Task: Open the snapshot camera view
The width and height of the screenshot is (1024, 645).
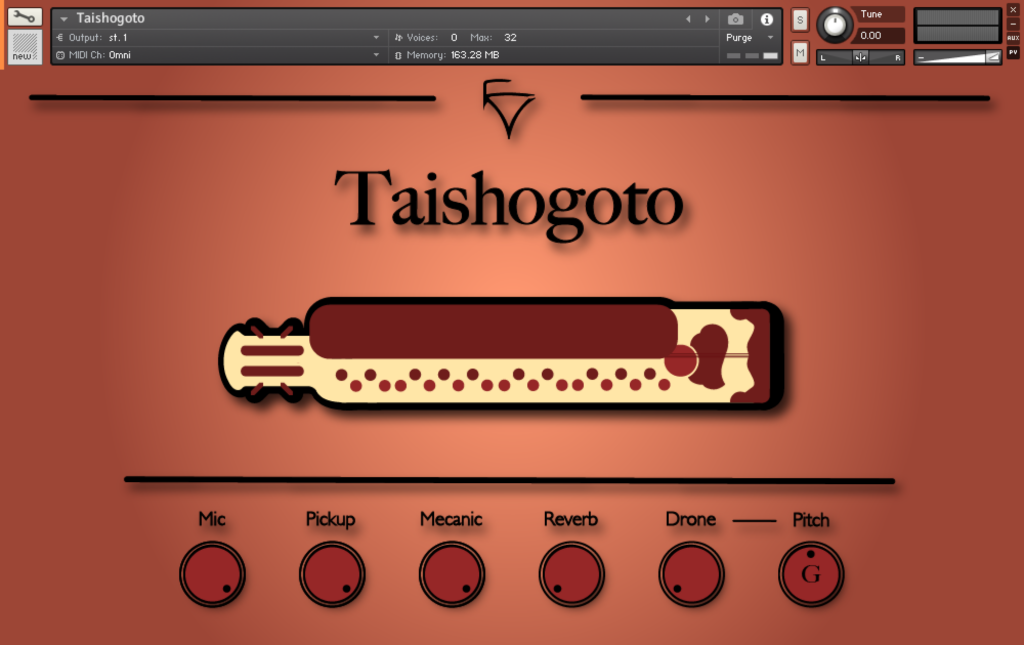Action: pos(735,19)
